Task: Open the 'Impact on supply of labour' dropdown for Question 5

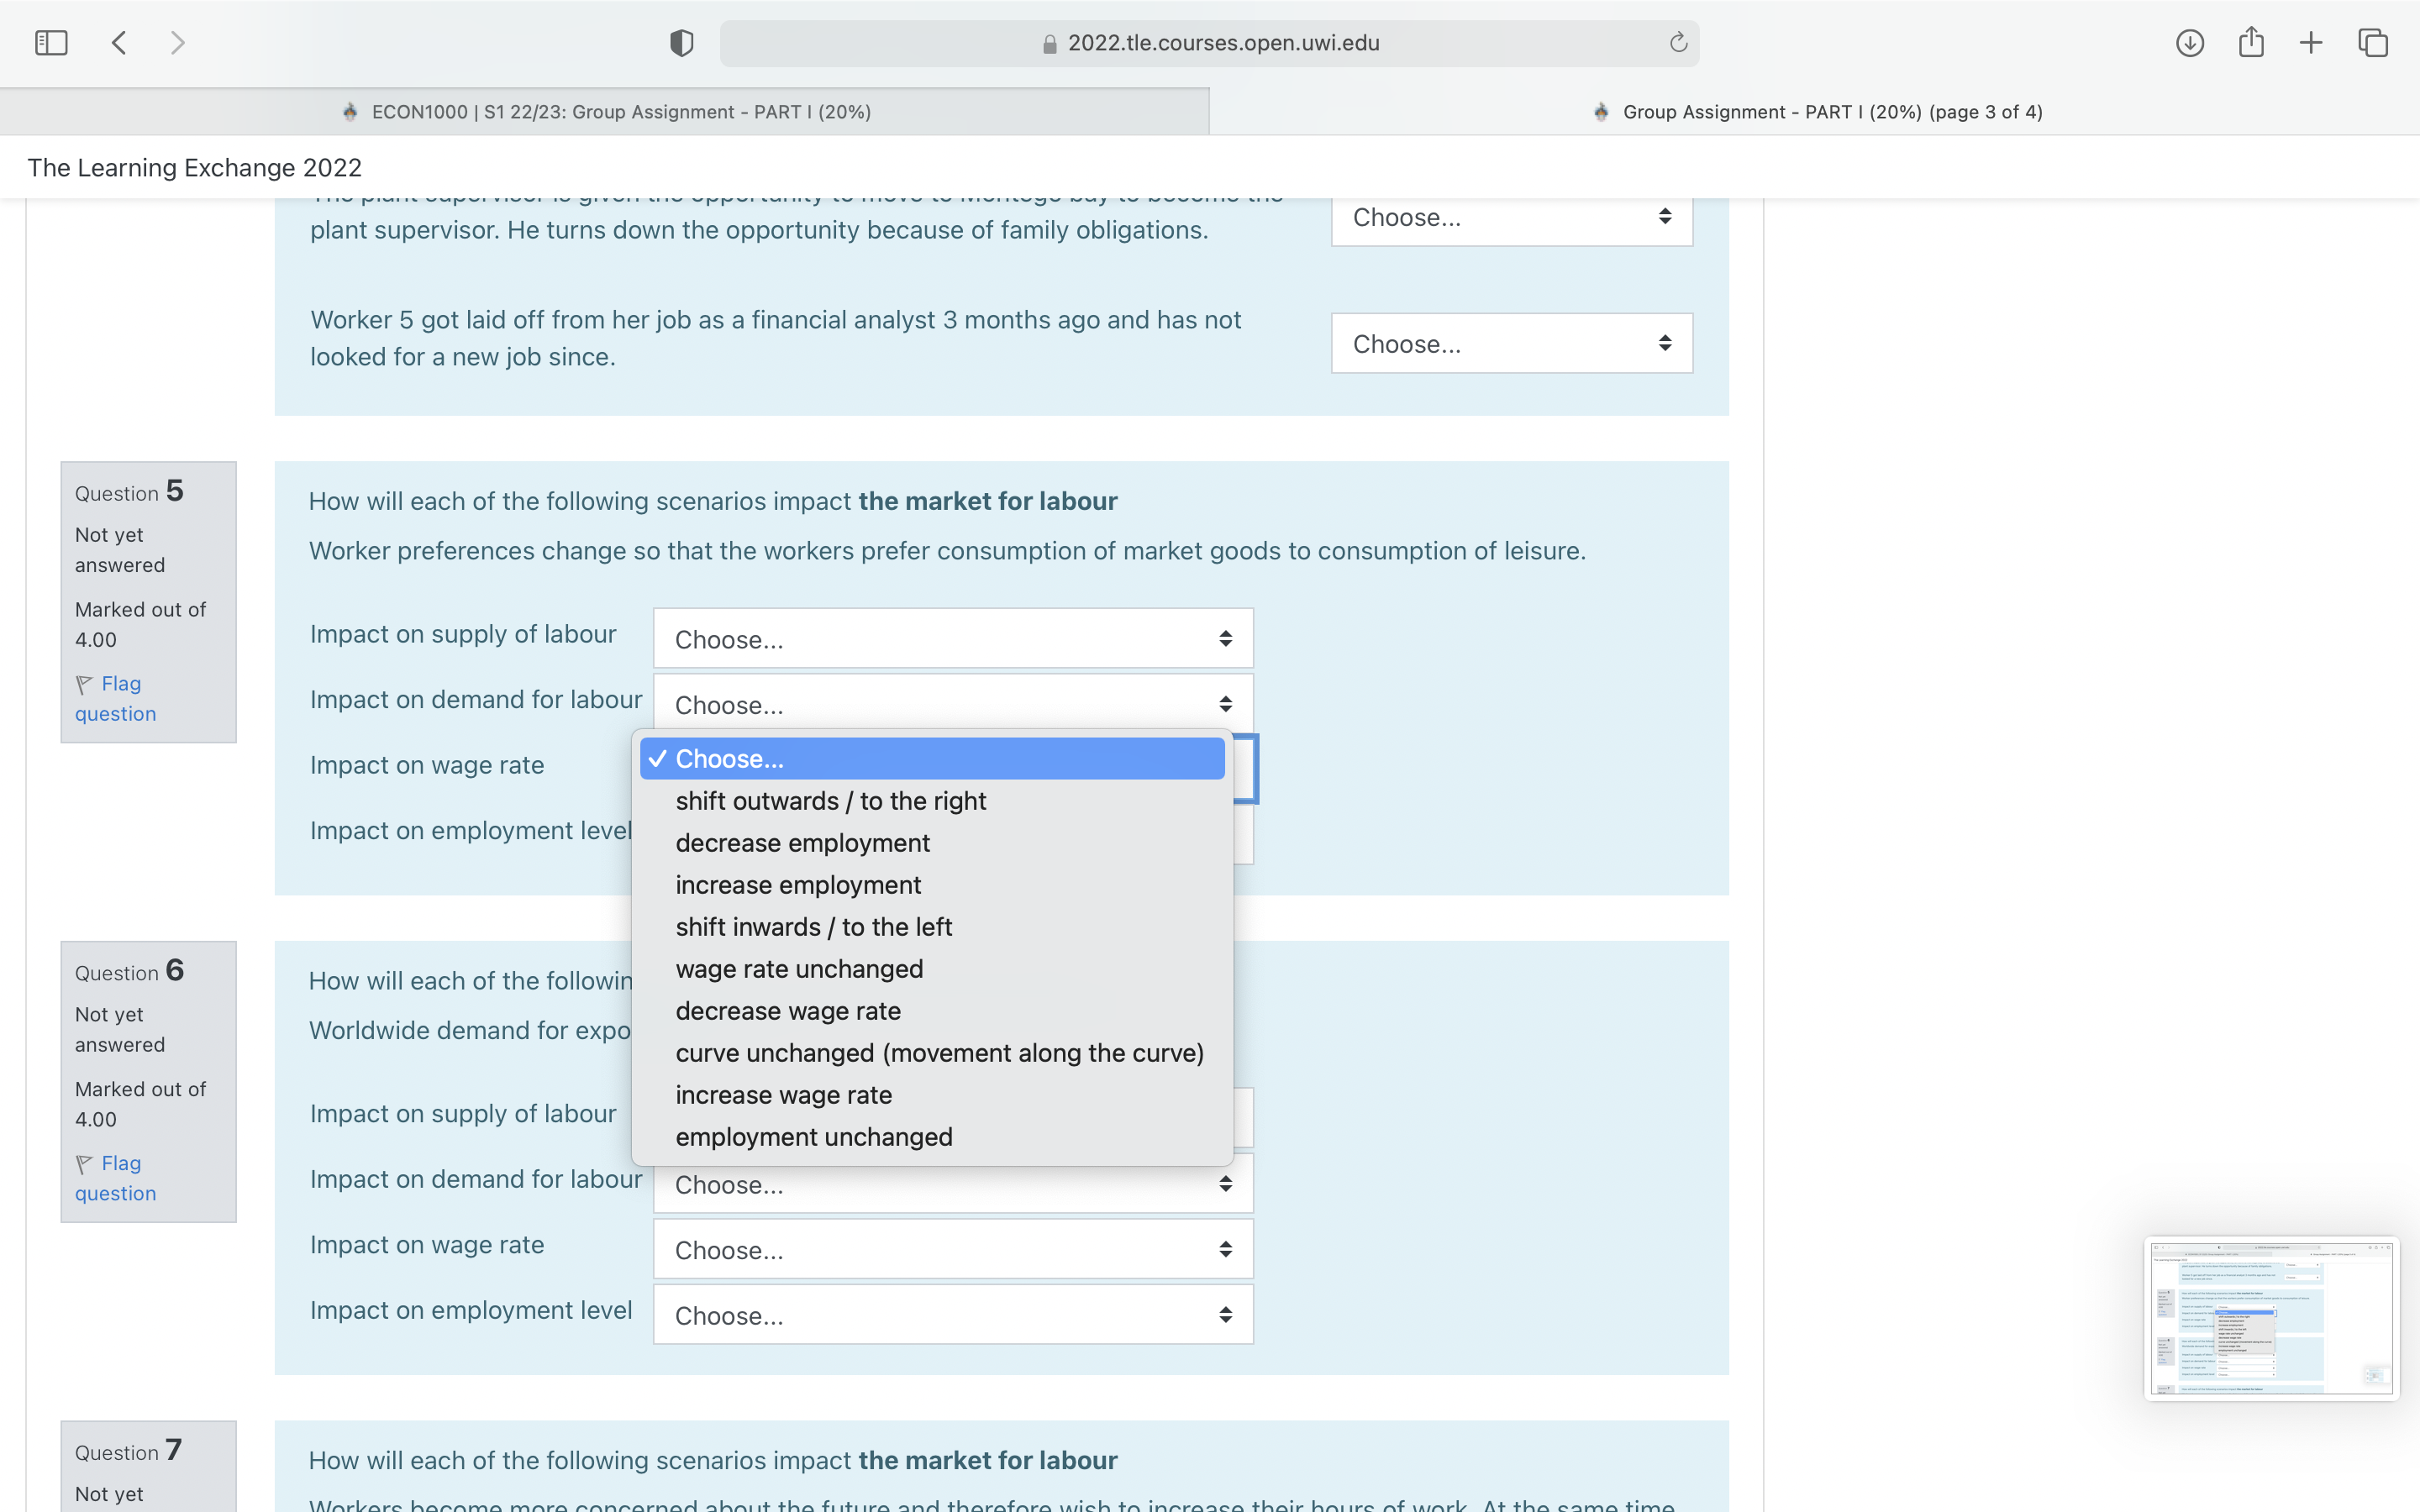Action: tap(951, 638)
